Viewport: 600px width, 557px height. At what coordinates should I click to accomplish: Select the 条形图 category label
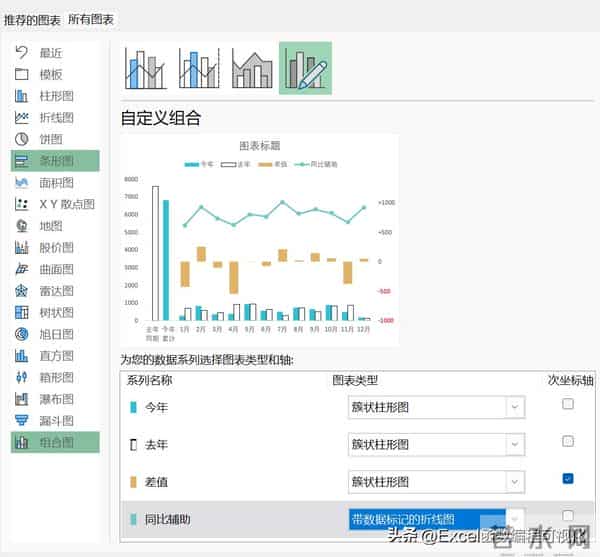[57, 161]
